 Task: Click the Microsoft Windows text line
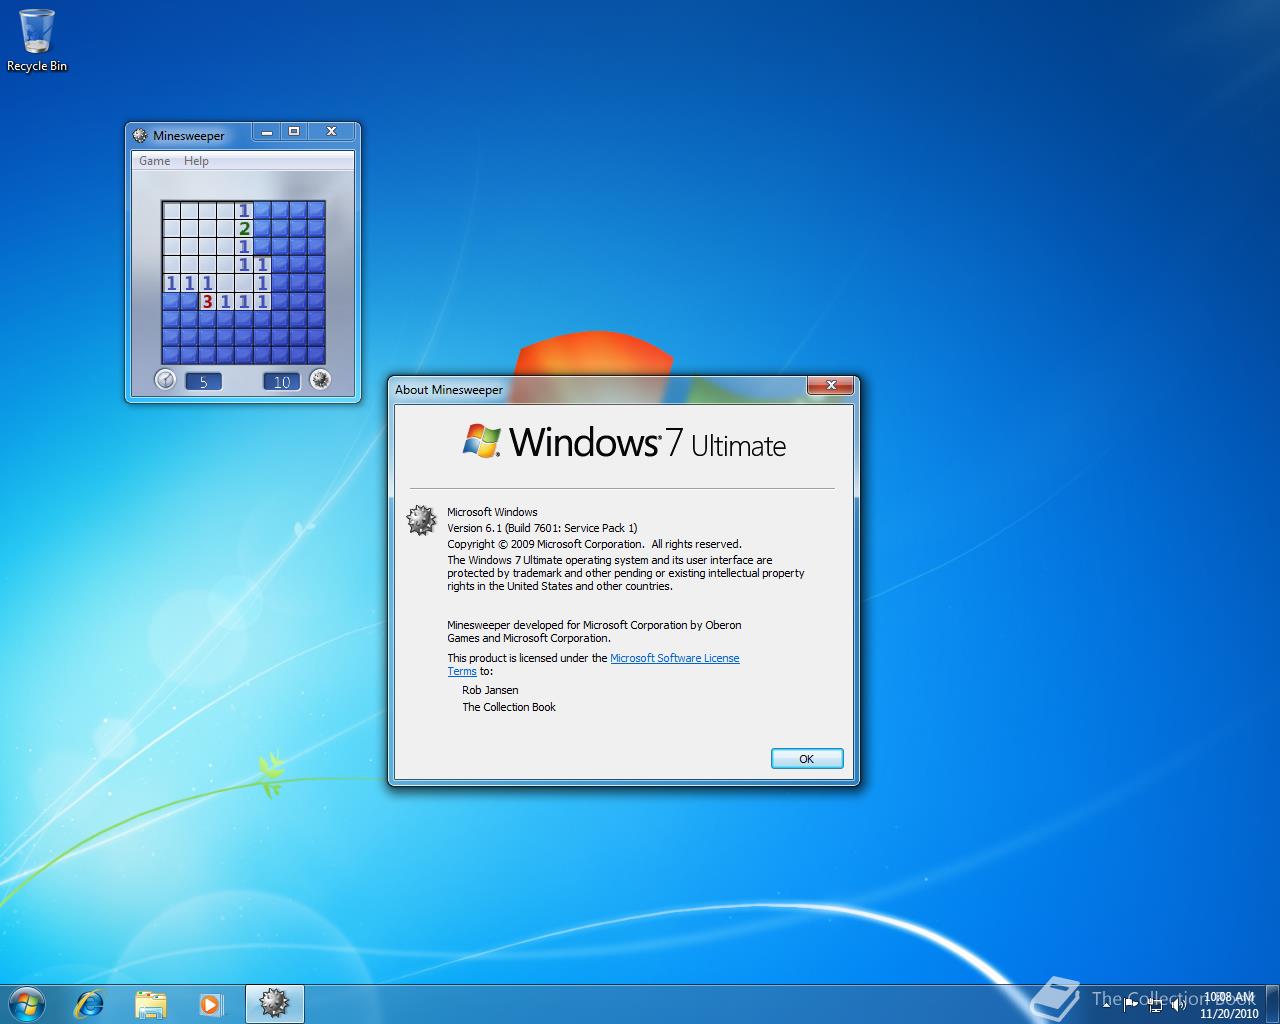(492, 512)
